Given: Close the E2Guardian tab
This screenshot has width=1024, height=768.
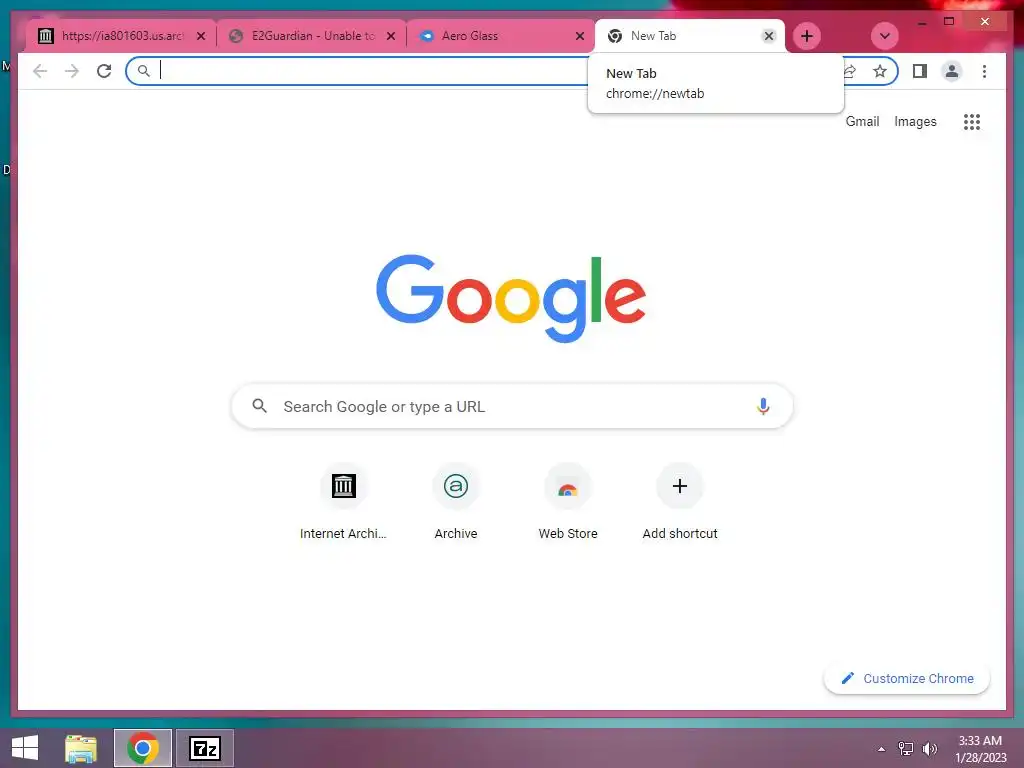Looking at the screenshot, I should (391, 36).
